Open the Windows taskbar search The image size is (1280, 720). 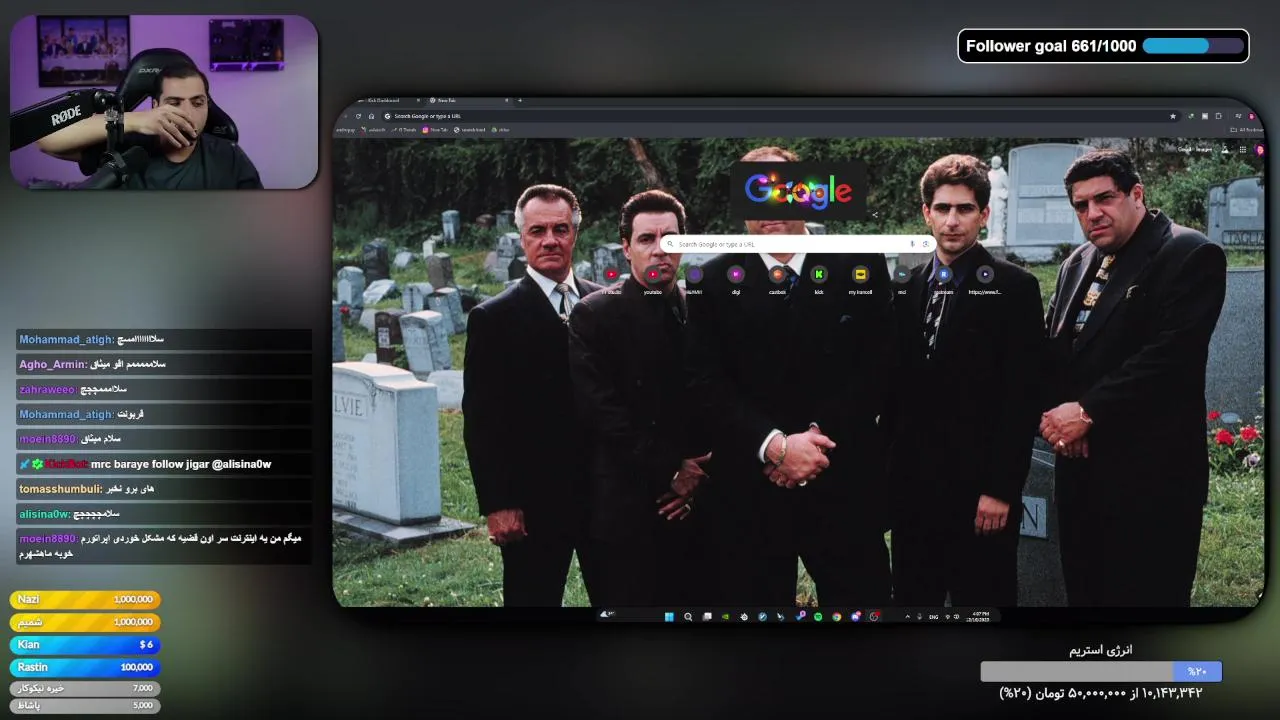(x=688, y=617)
